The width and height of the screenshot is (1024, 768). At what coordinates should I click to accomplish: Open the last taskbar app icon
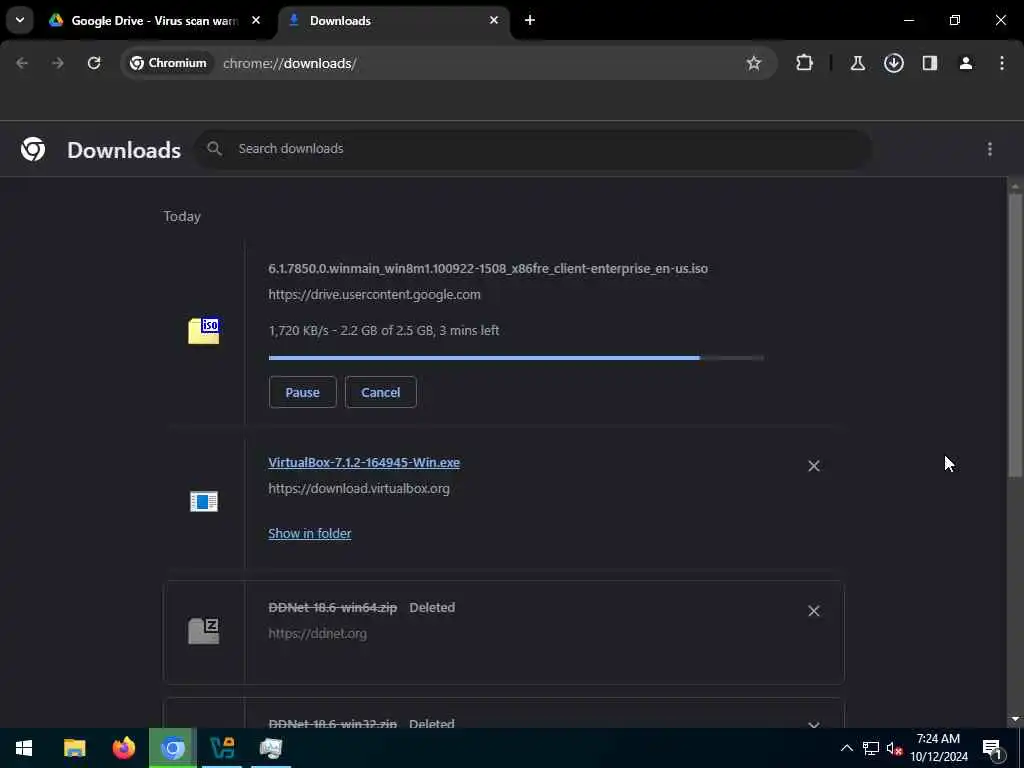(271, 748)
